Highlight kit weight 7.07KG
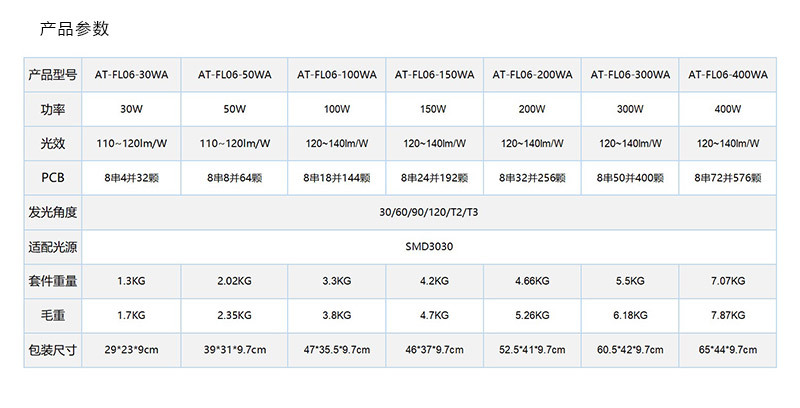Screen dimensions: 800x408 tap(728, 281)
